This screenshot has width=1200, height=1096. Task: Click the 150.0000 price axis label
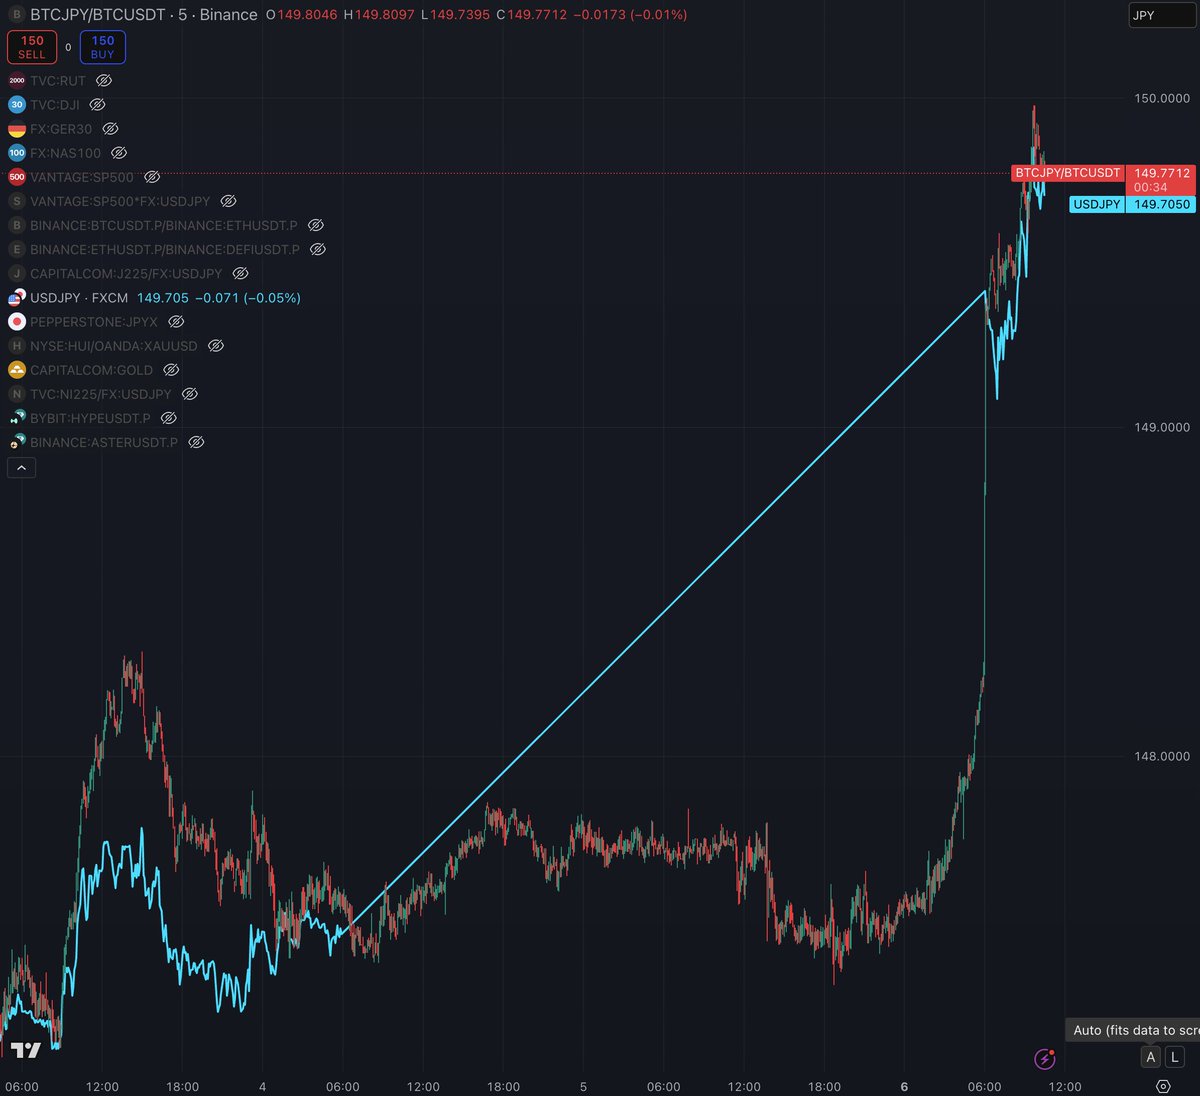pyautogui.click(x=1162, y=98)
